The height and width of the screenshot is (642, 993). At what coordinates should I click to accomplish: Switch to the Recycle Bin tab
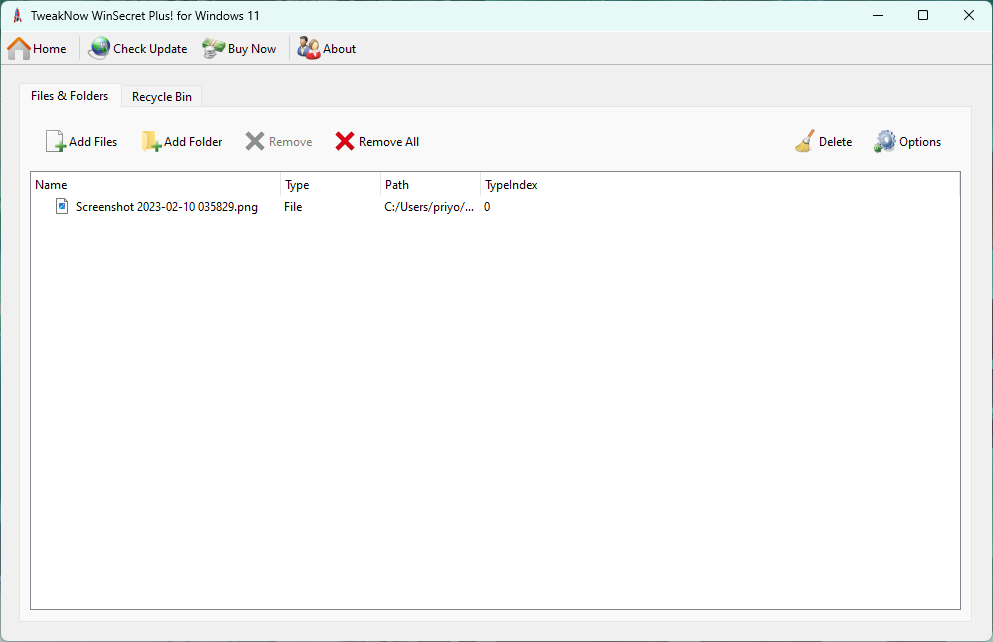[161, 97]
